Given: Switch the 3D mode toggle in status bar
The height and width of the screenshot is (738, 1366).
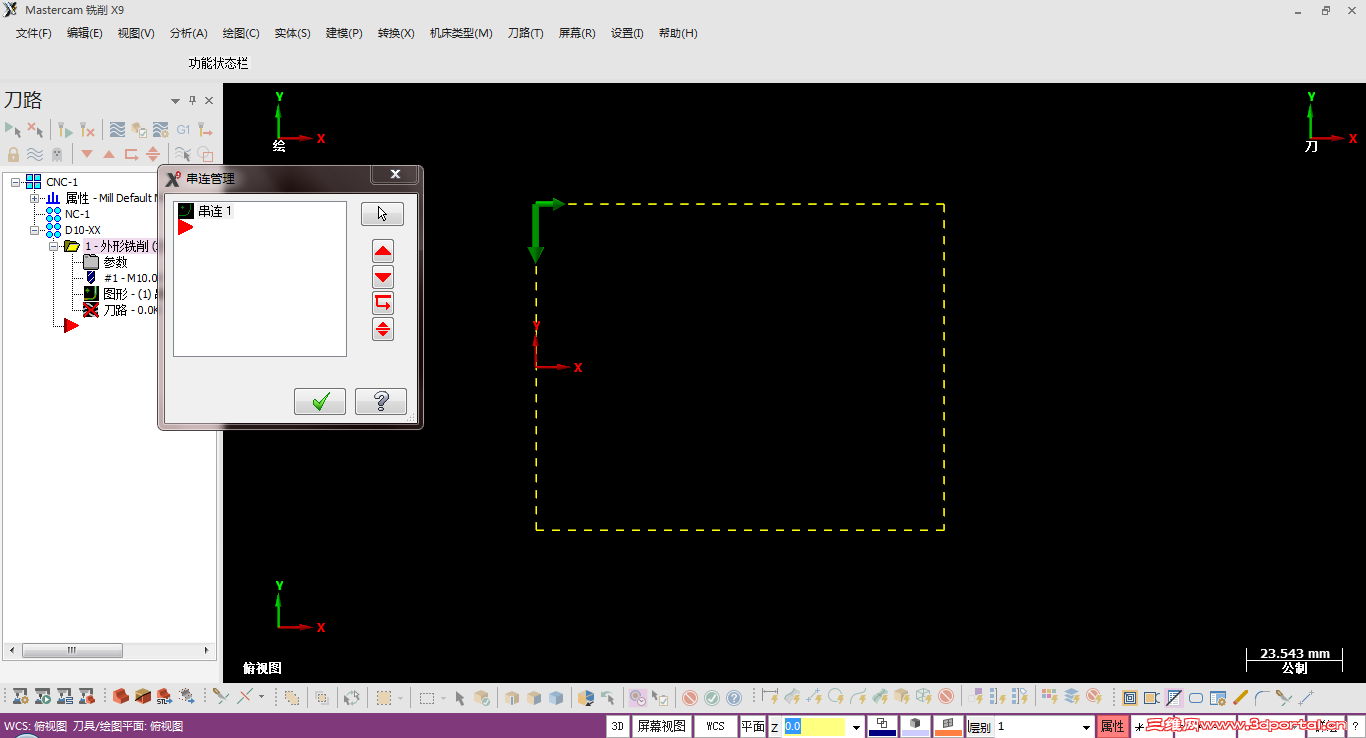Looking at the screenshot, I should (617, 726).
